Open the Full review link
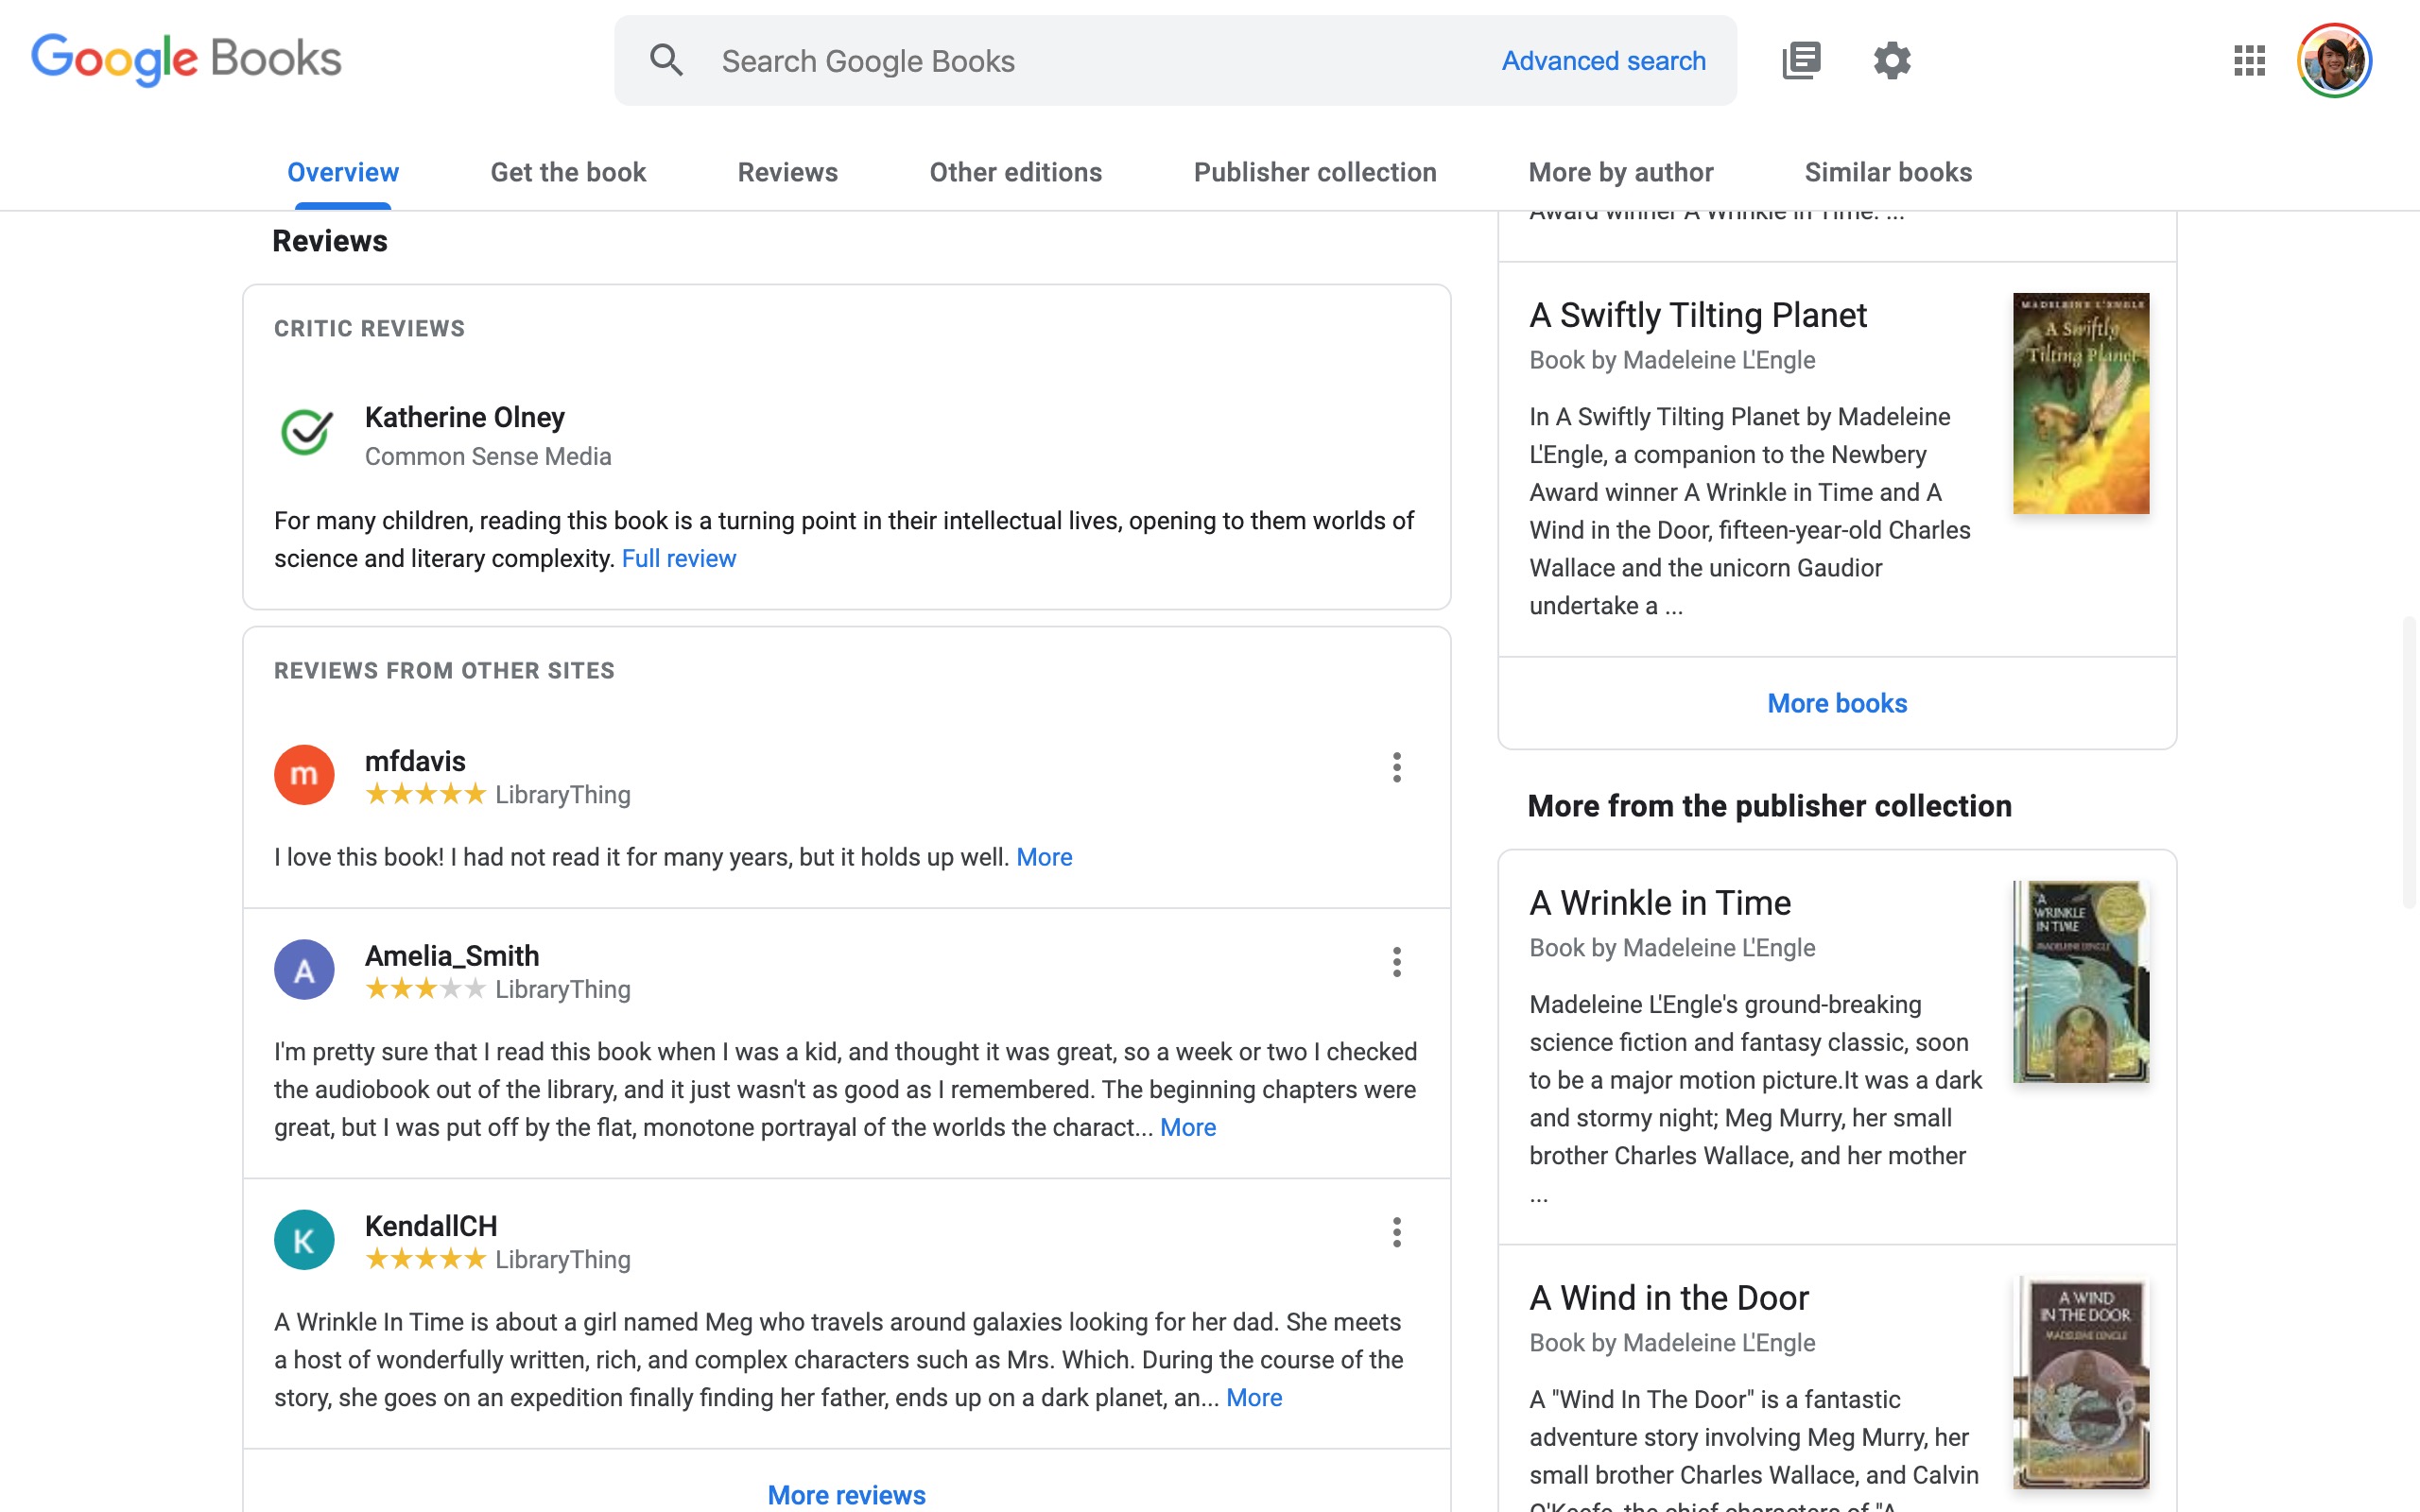This screenshot has height=1512, width=2420. (679, 558)
